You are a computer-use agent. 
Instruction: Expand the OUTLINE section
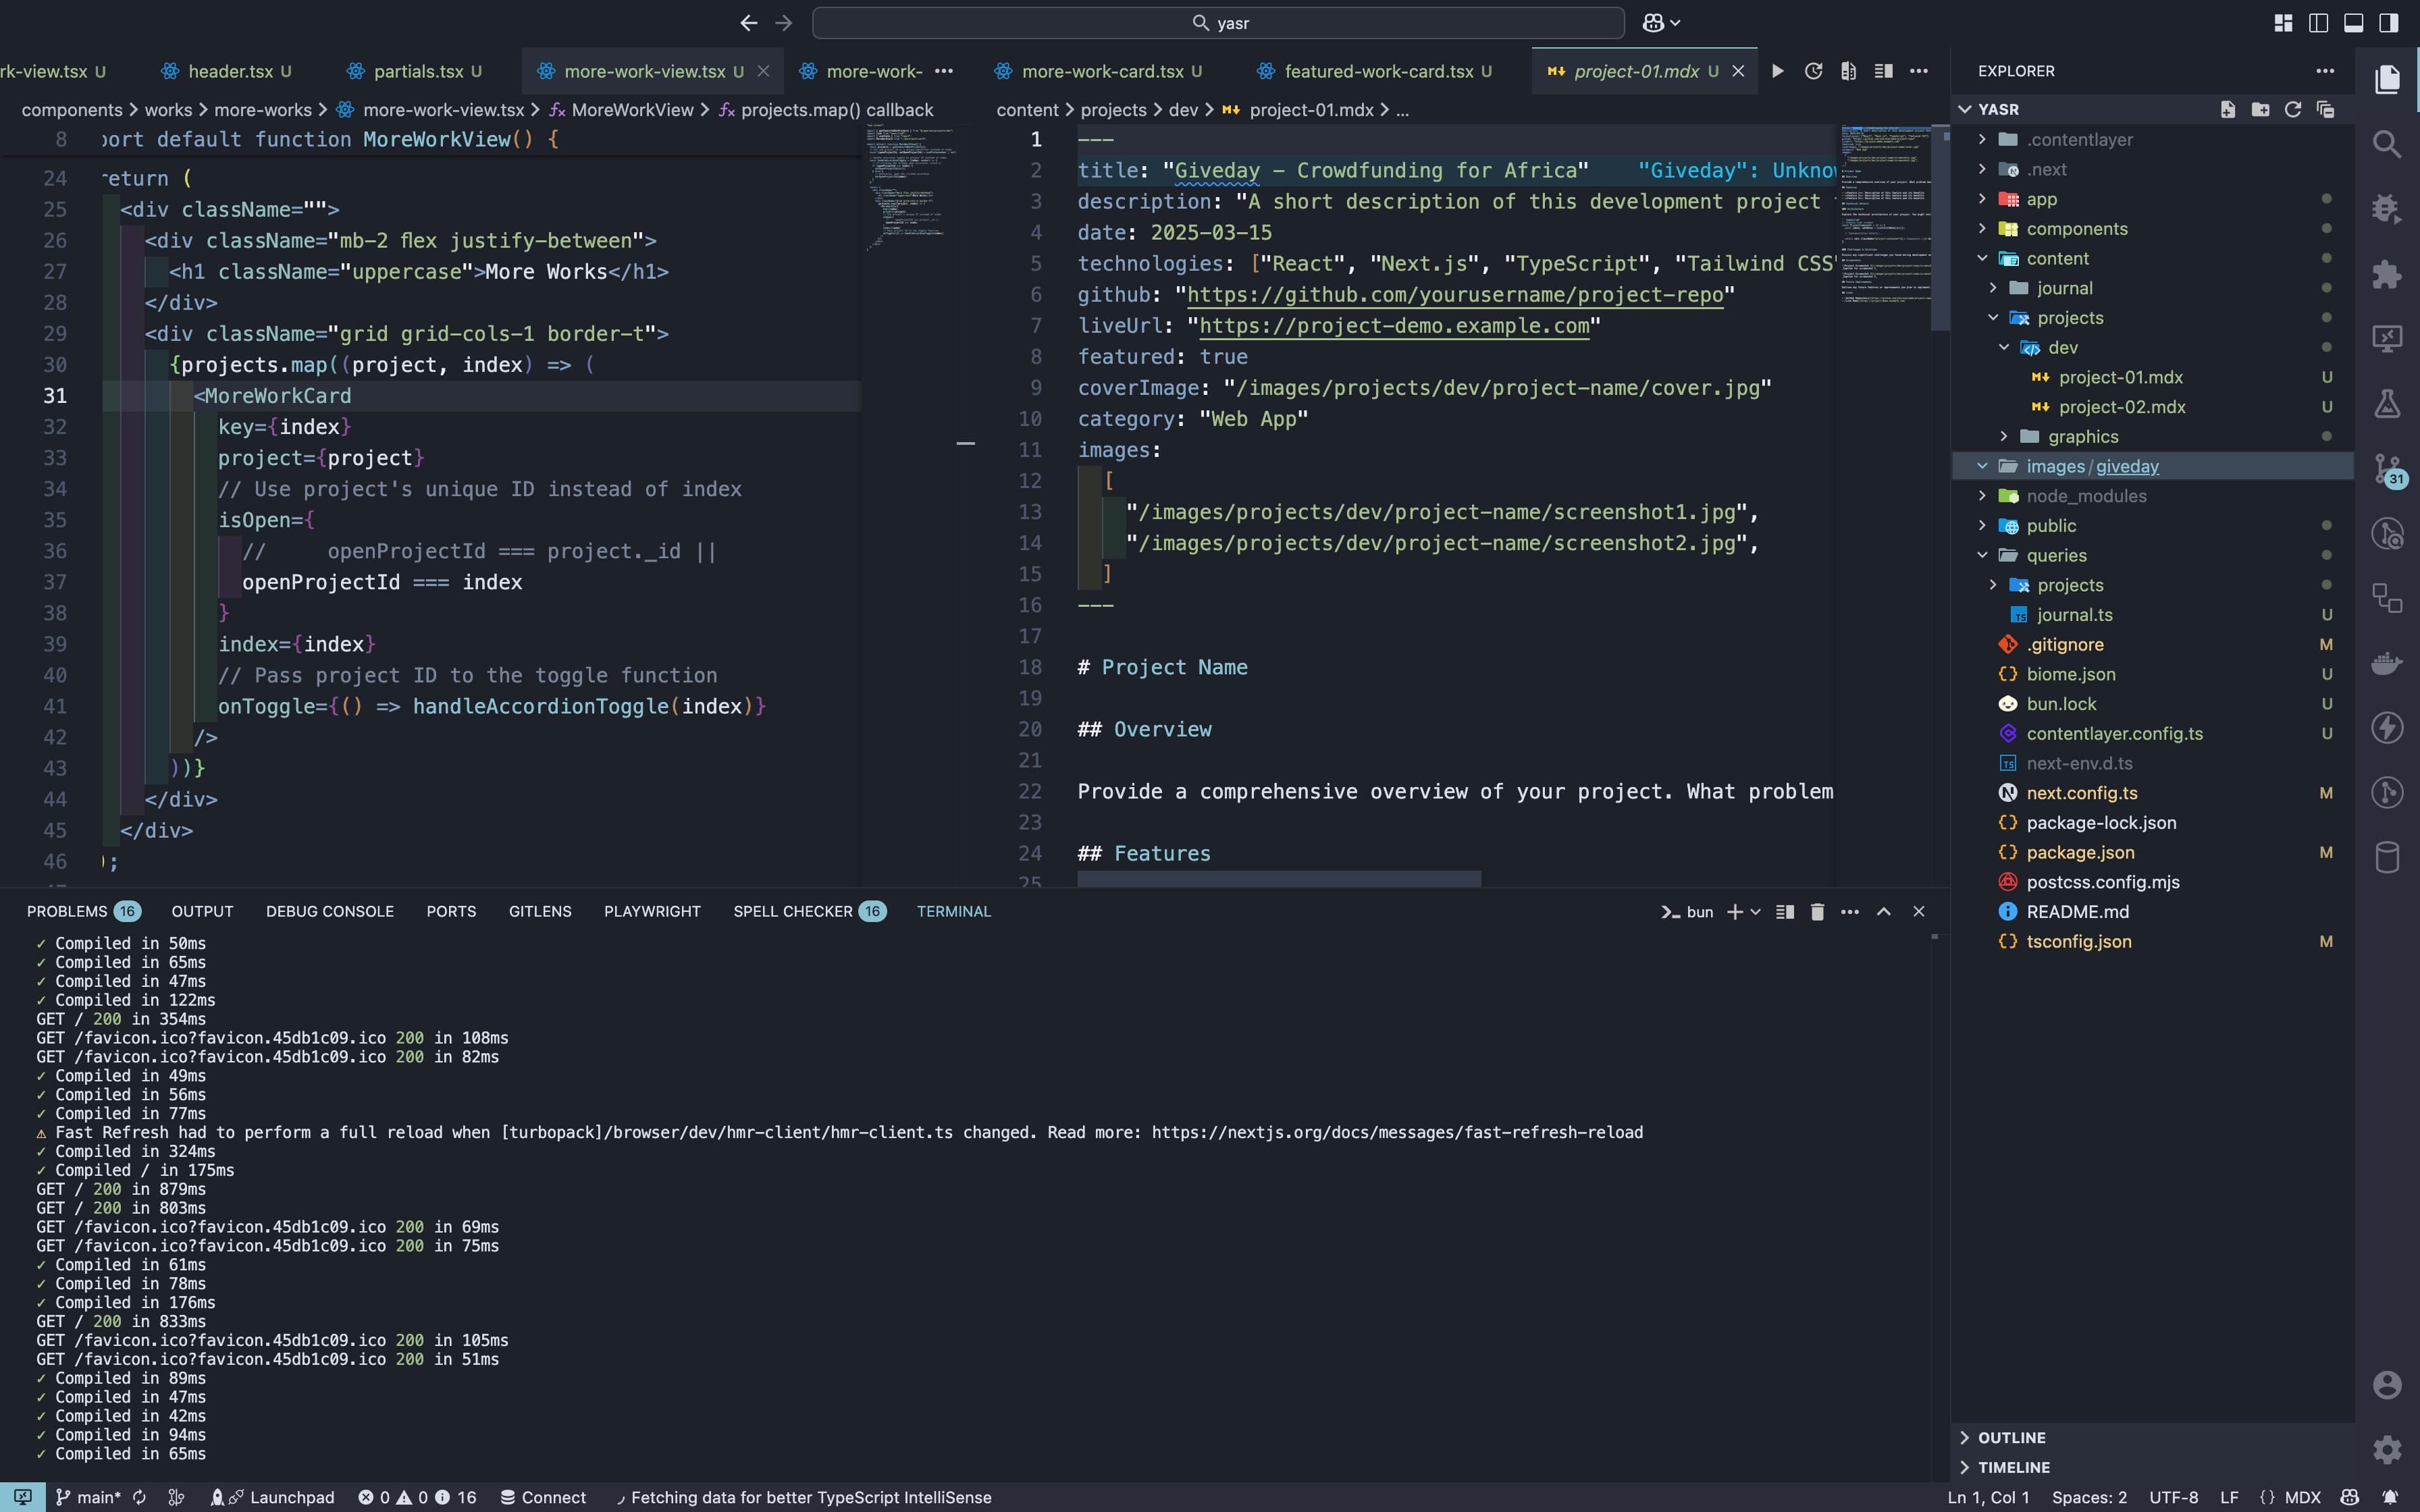(2011, 1437)
